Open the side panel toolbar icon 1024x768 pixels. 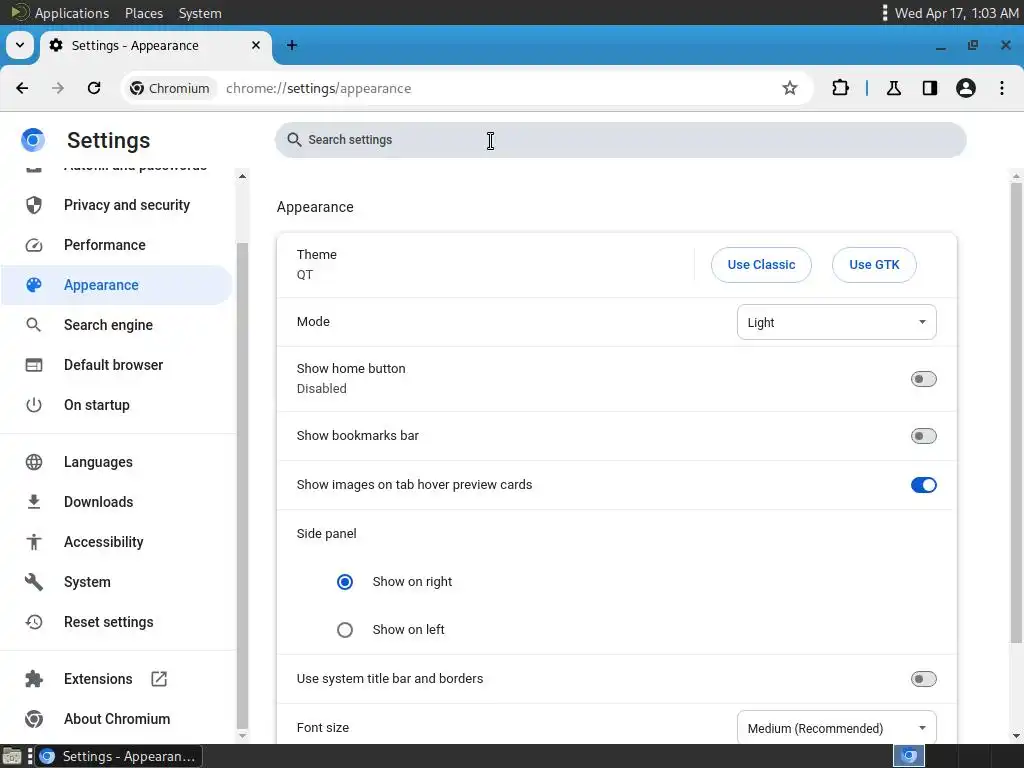click(x=930, y=88)
